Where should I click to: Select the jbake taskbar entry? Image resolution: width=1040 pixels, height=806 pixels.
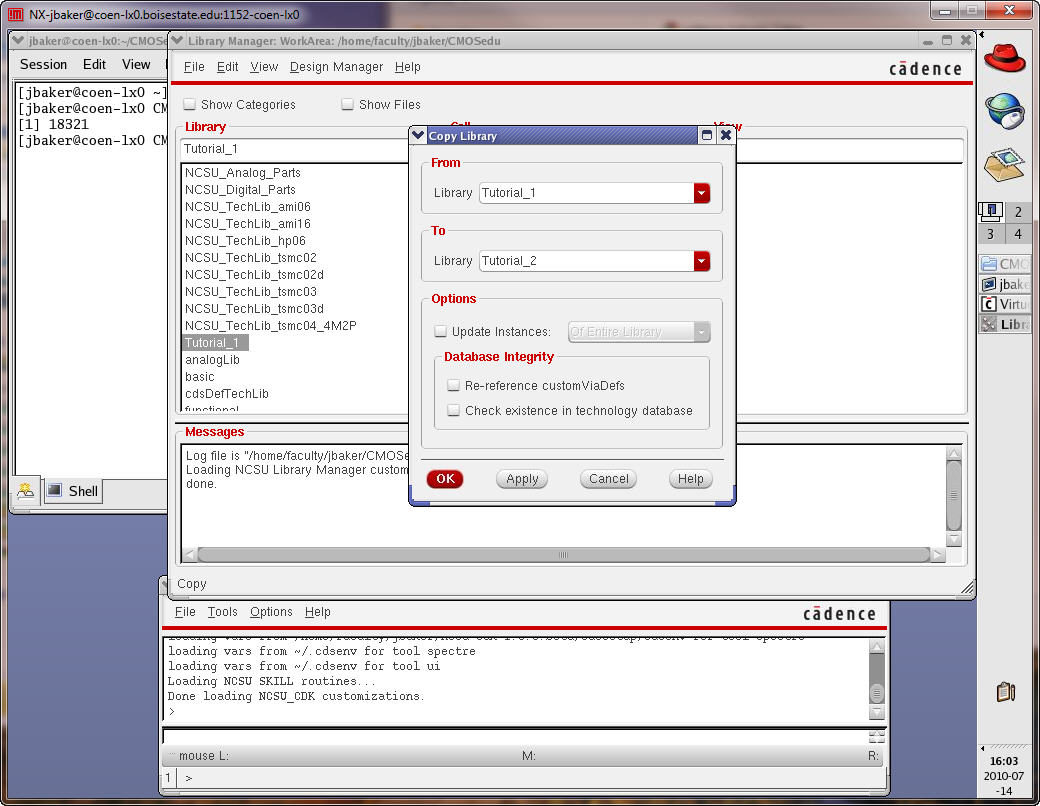[1005, 284]
